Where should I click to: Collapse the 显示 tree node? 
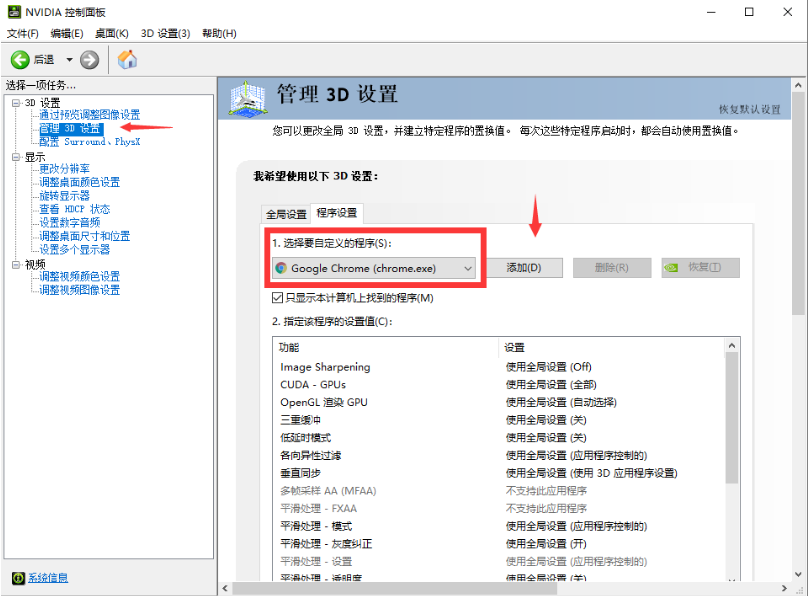pyautogui.click(x=16, y=157)
